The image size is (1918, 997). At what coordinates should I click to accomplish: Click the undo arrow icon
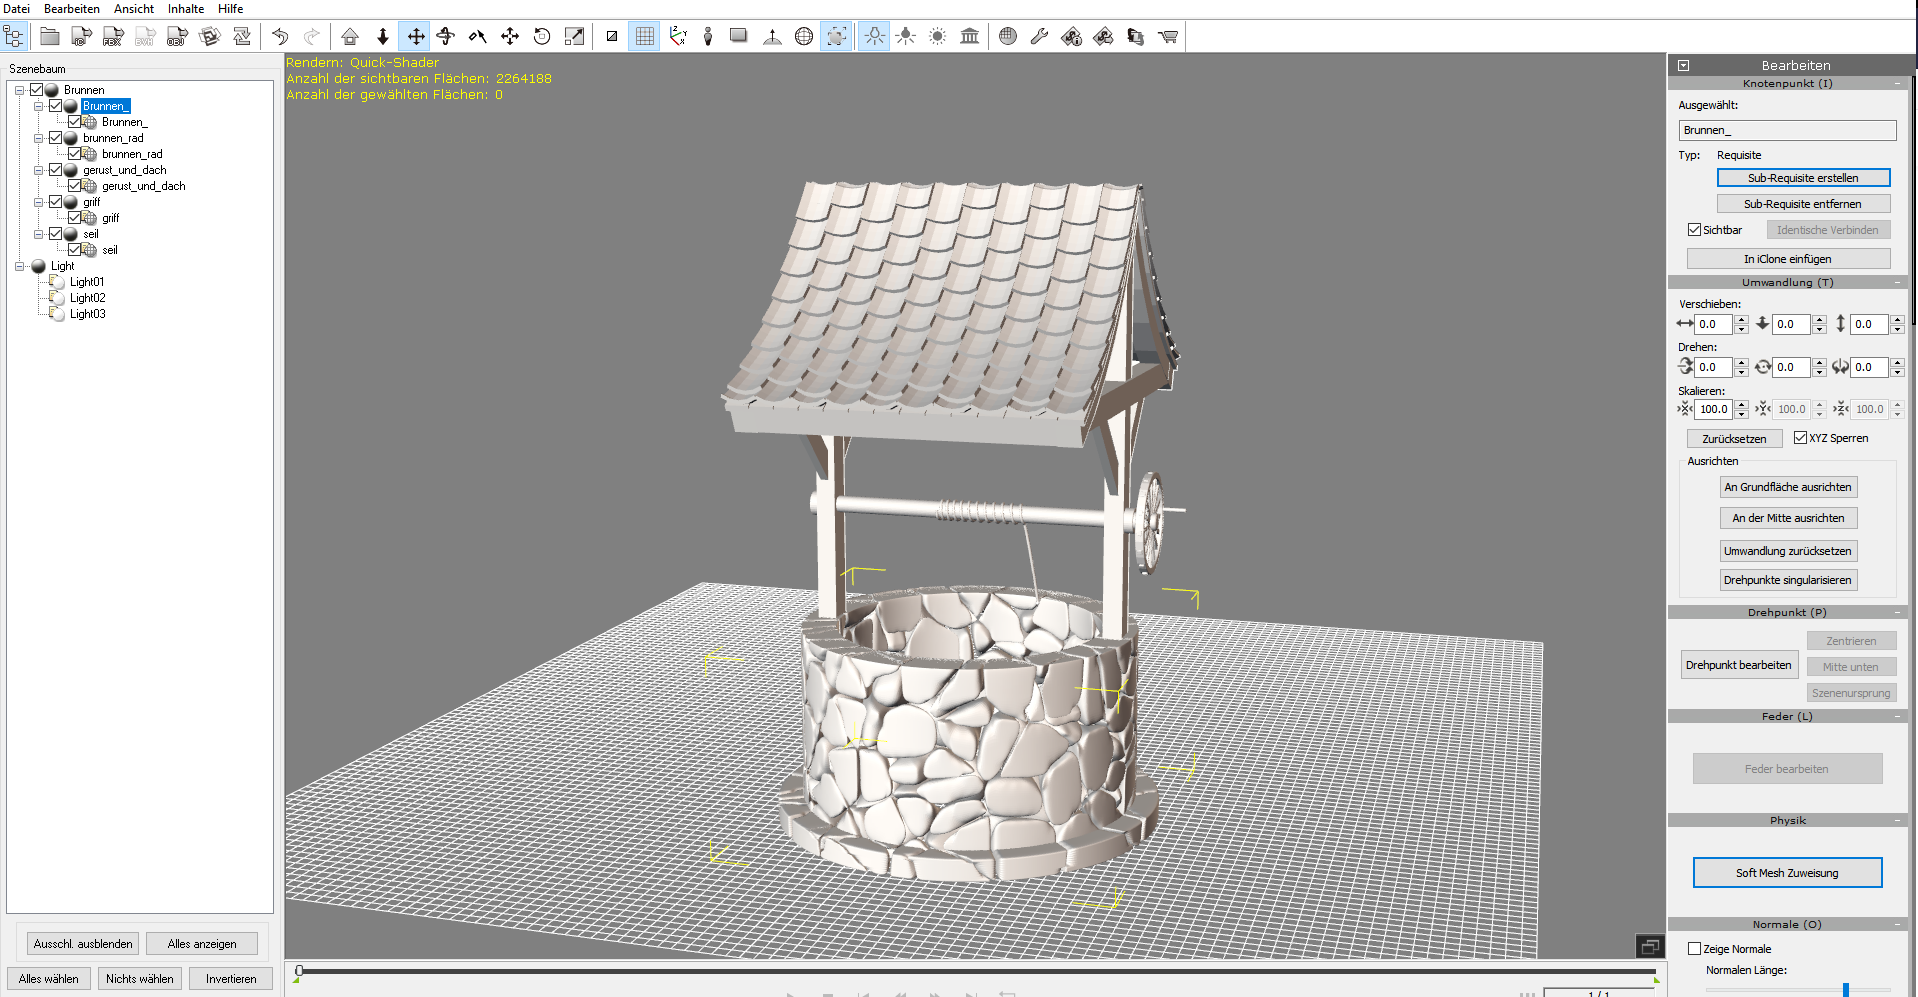tap(280, 37)
